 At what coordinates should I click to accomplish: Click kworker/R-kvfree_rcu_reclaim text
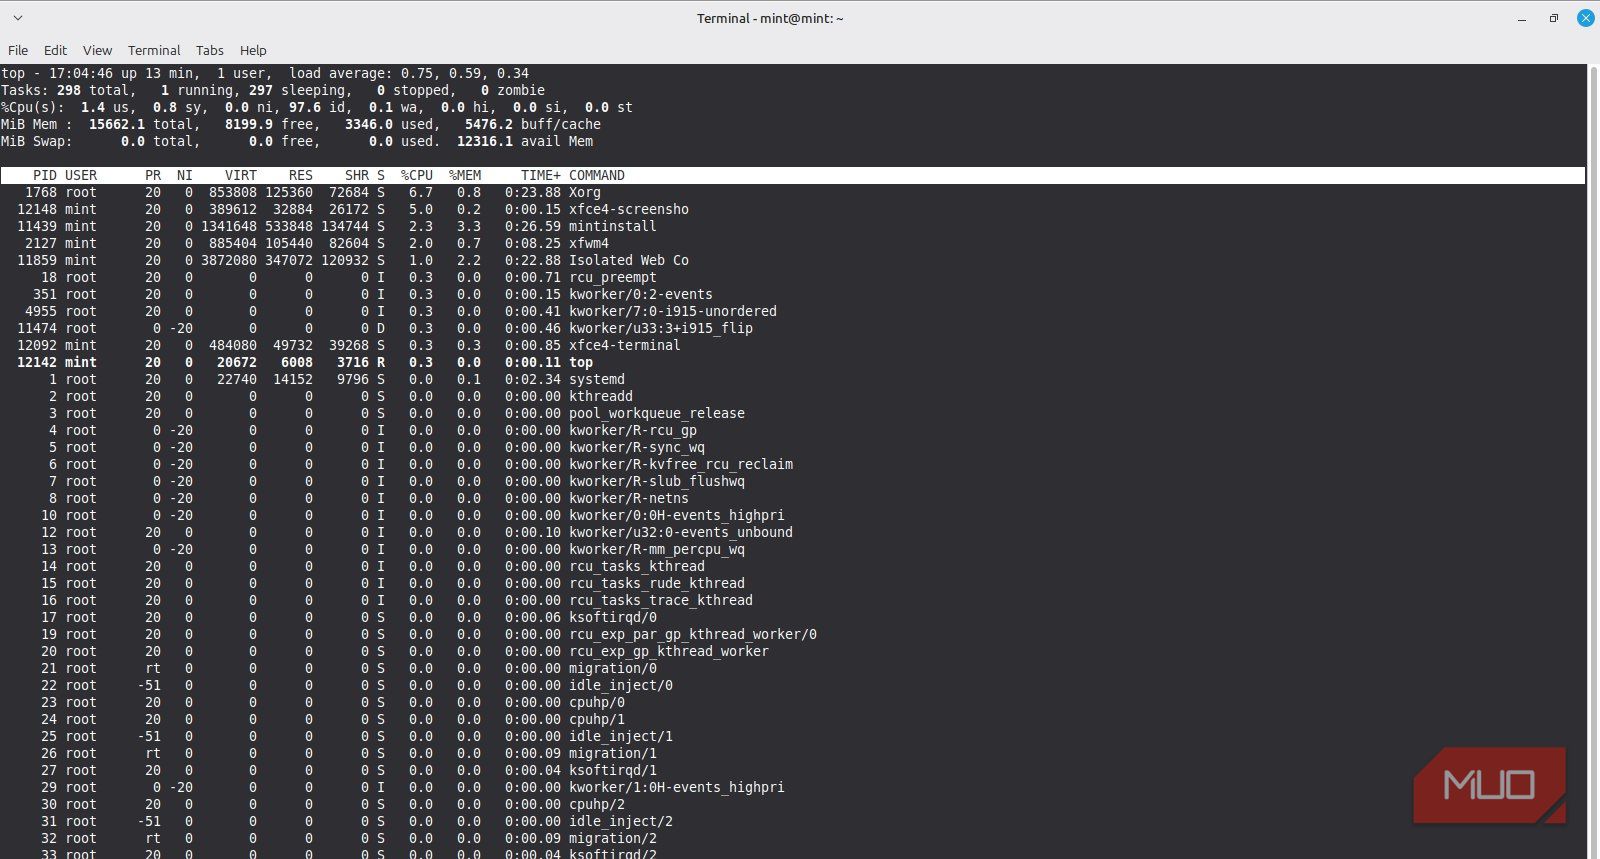tap(681, 464)
